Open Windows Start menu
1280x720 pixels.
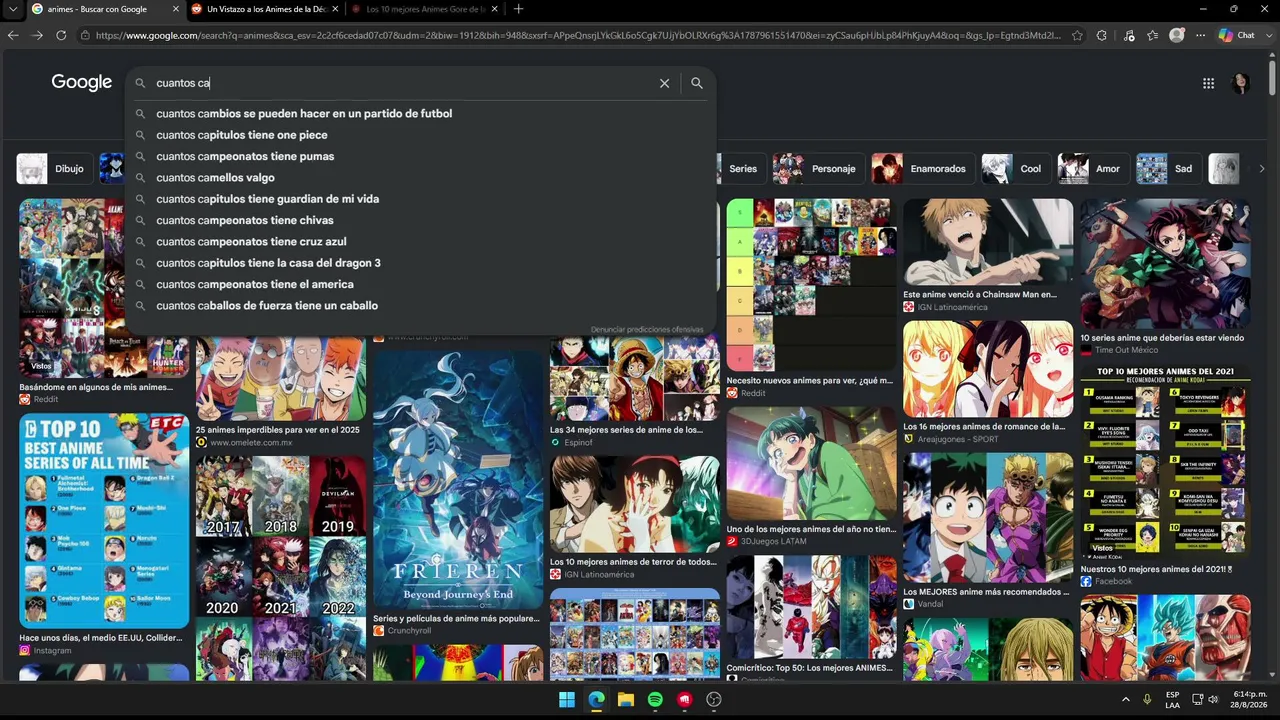[567, 699]
